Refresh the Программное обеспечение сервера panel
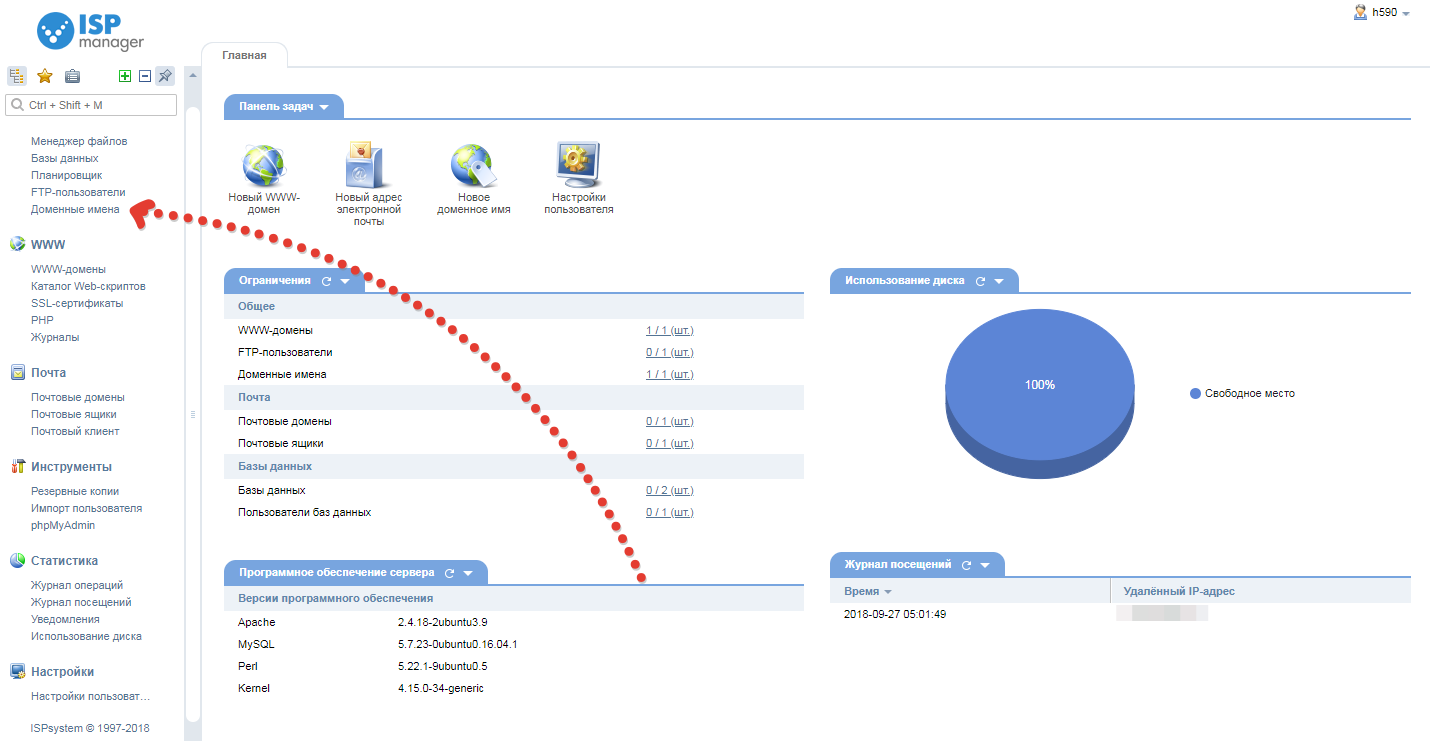Screen dimensions: 1430x741 (x=449, y=573)
